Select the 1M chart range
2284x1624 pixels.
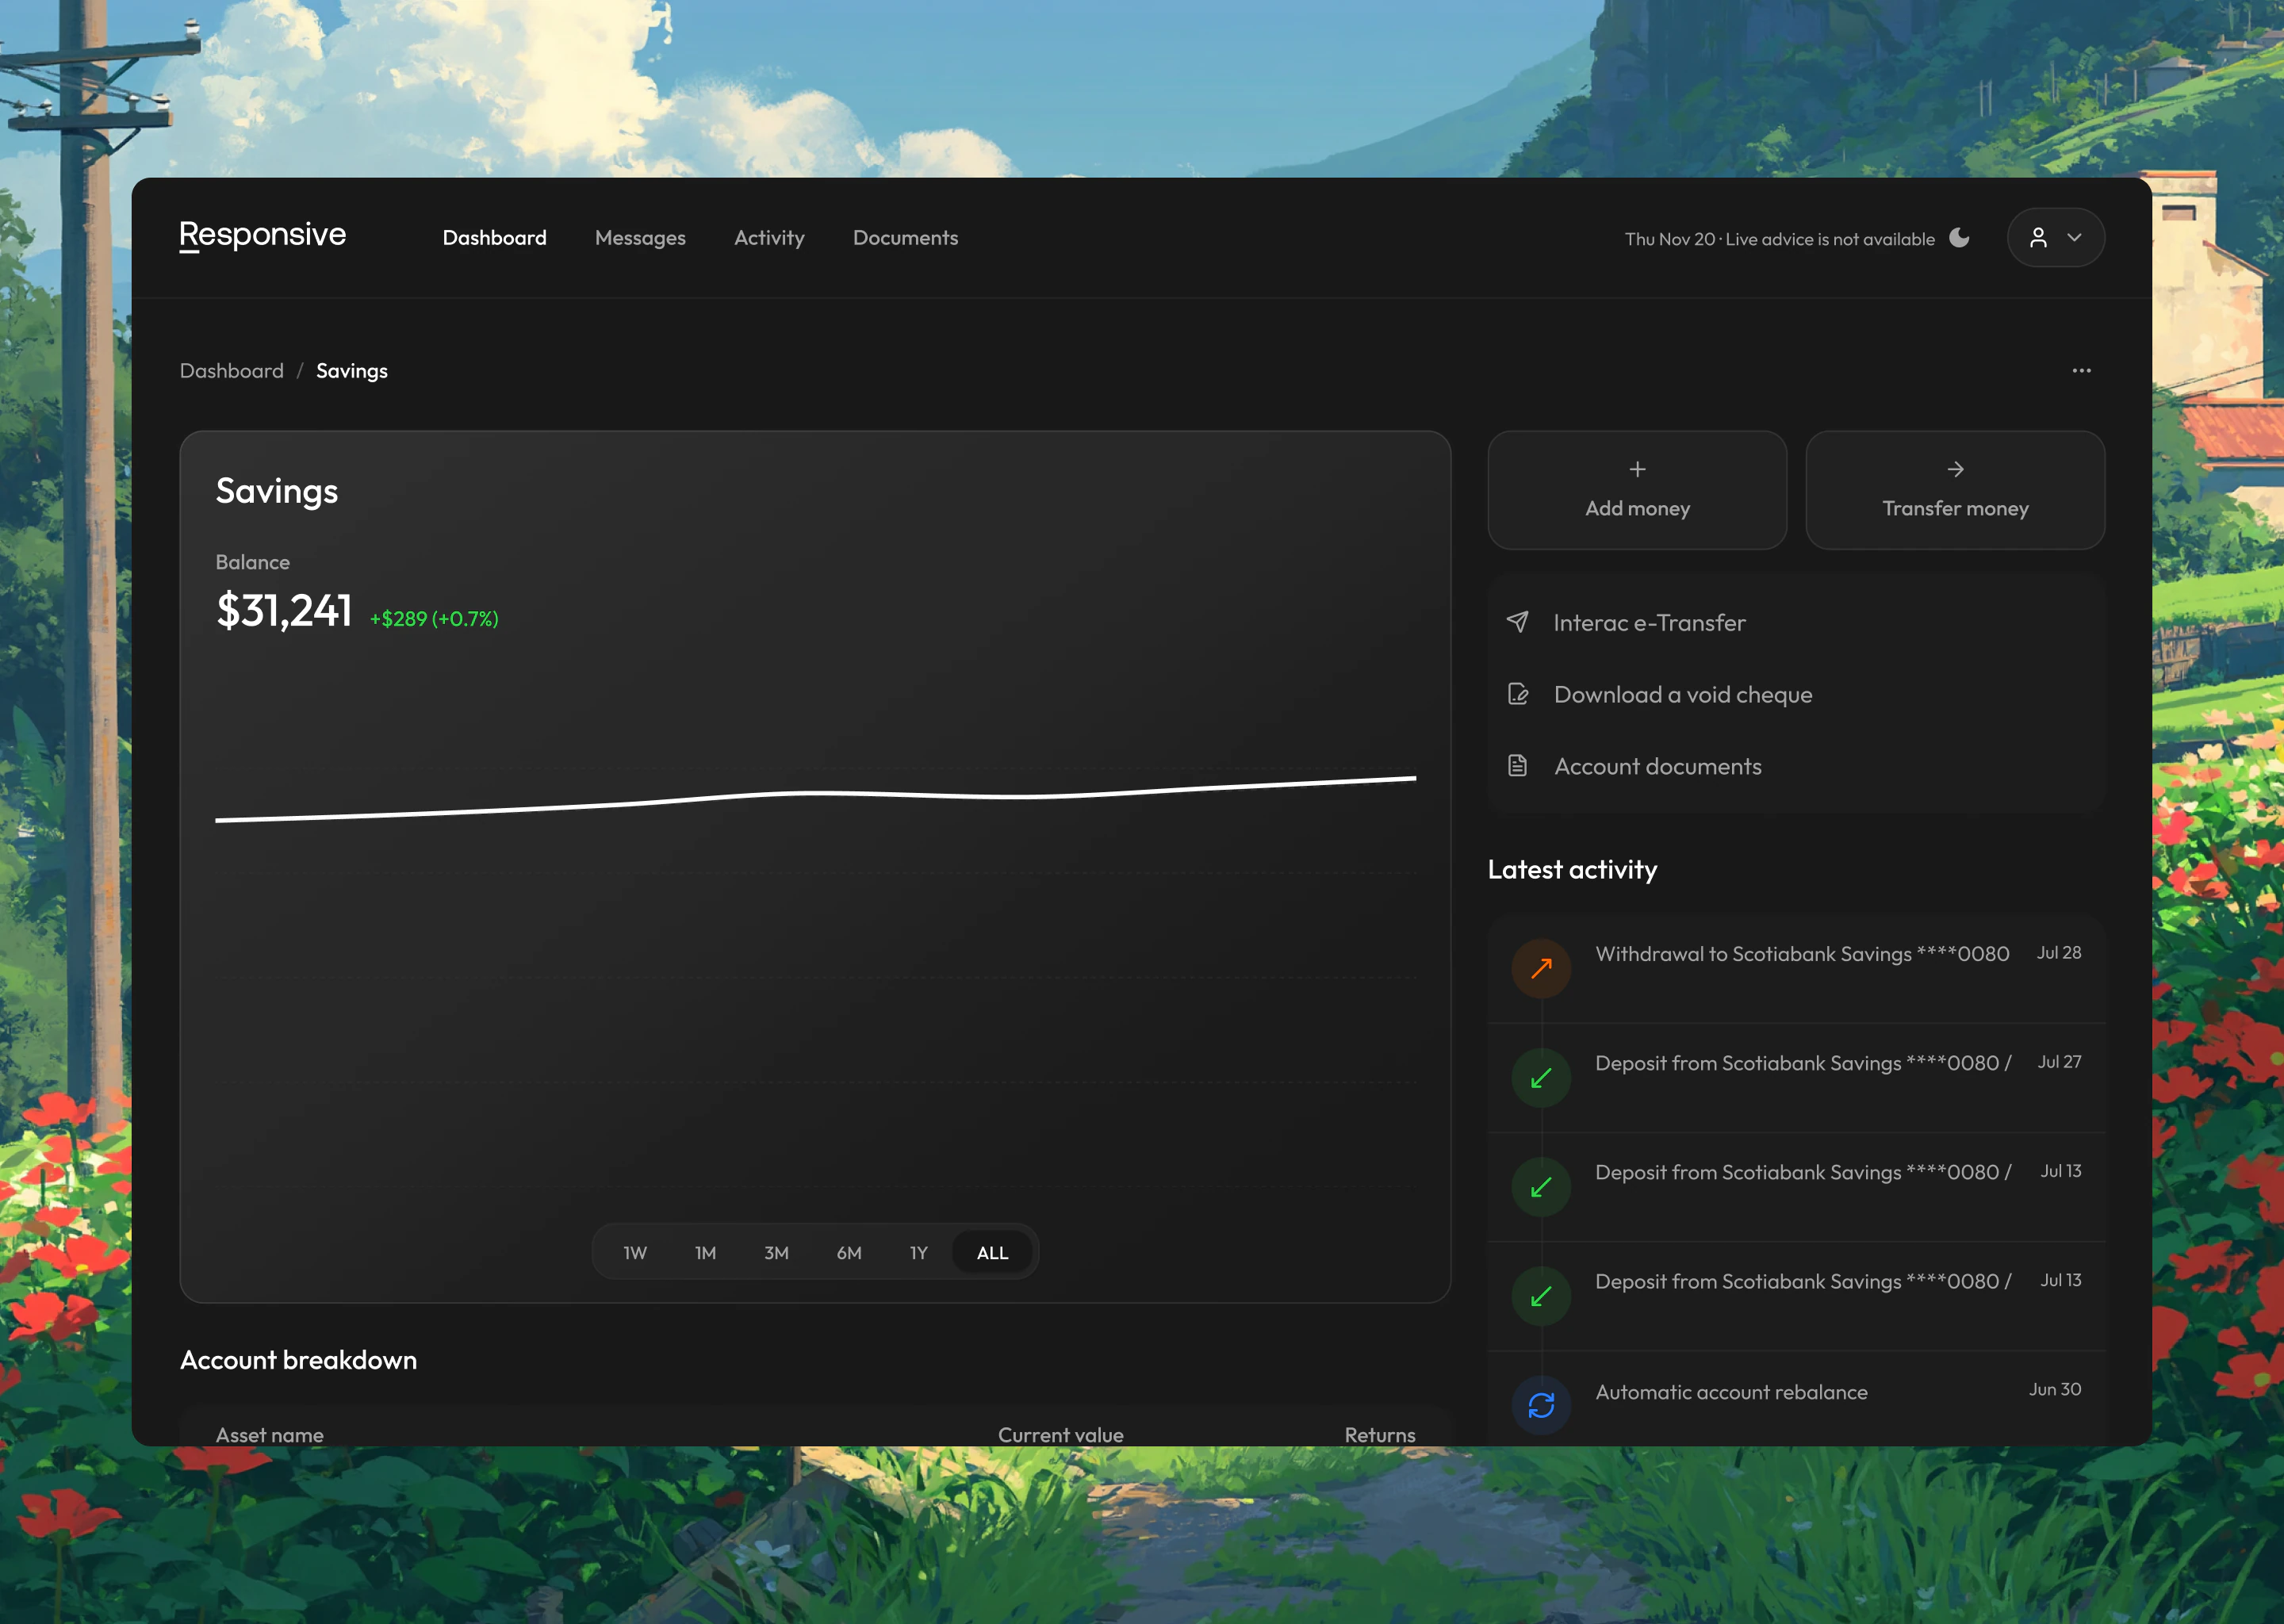[705, 1253]
